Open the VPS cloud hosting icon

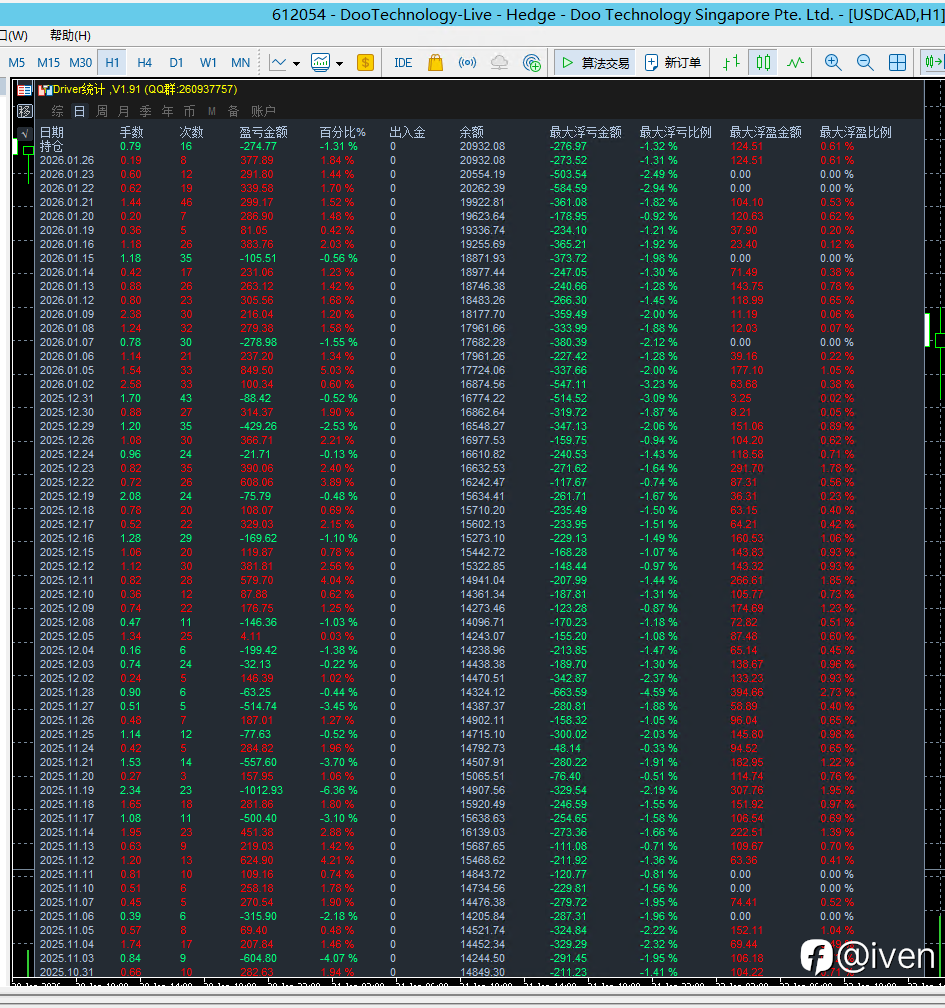tap(500, 62)
